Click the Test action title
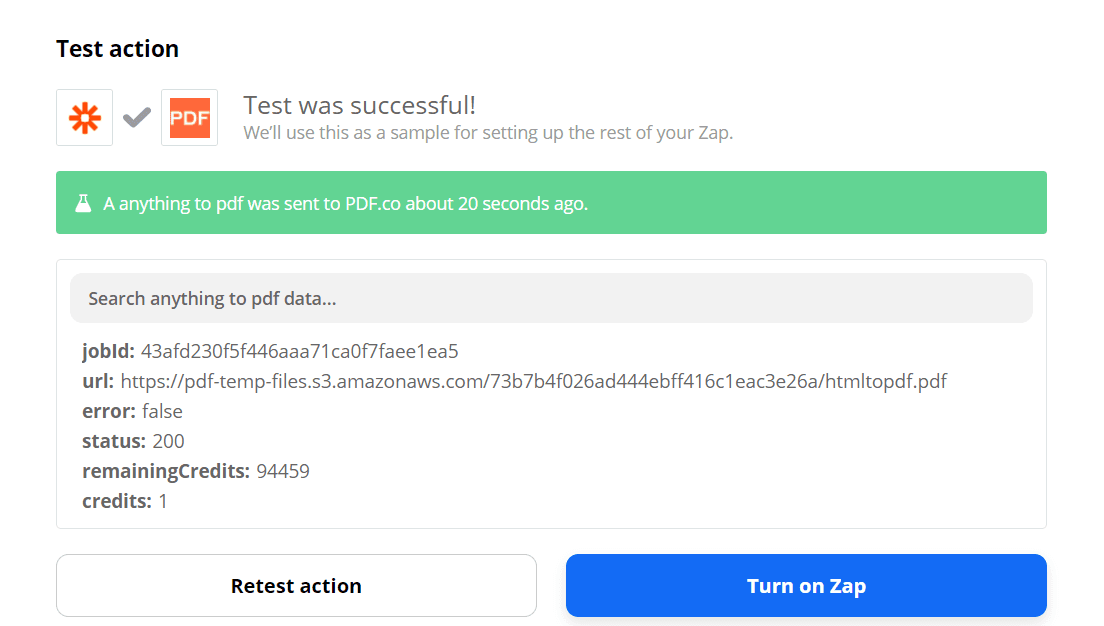The image size is (1104, 626). 117,48
